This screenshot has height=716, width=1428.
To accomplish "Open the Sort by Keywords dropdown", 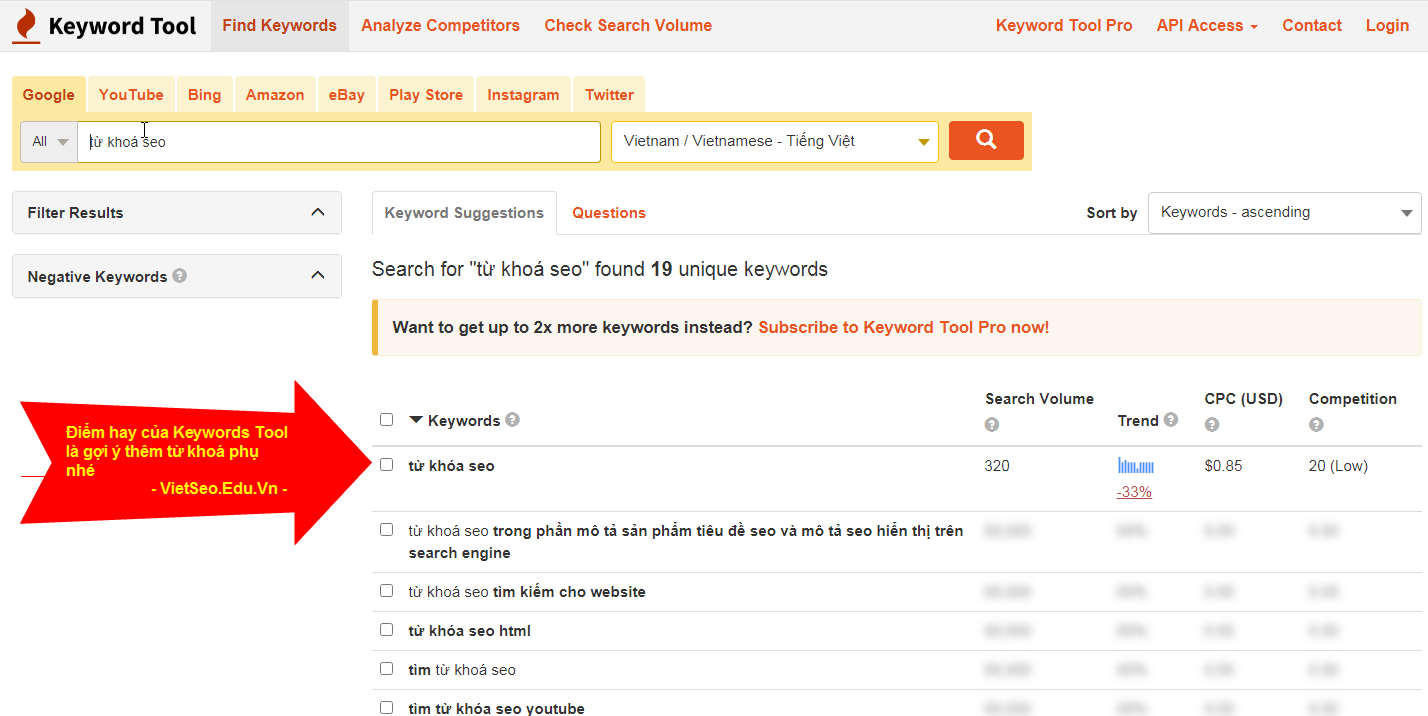I will pos(1284,212).
